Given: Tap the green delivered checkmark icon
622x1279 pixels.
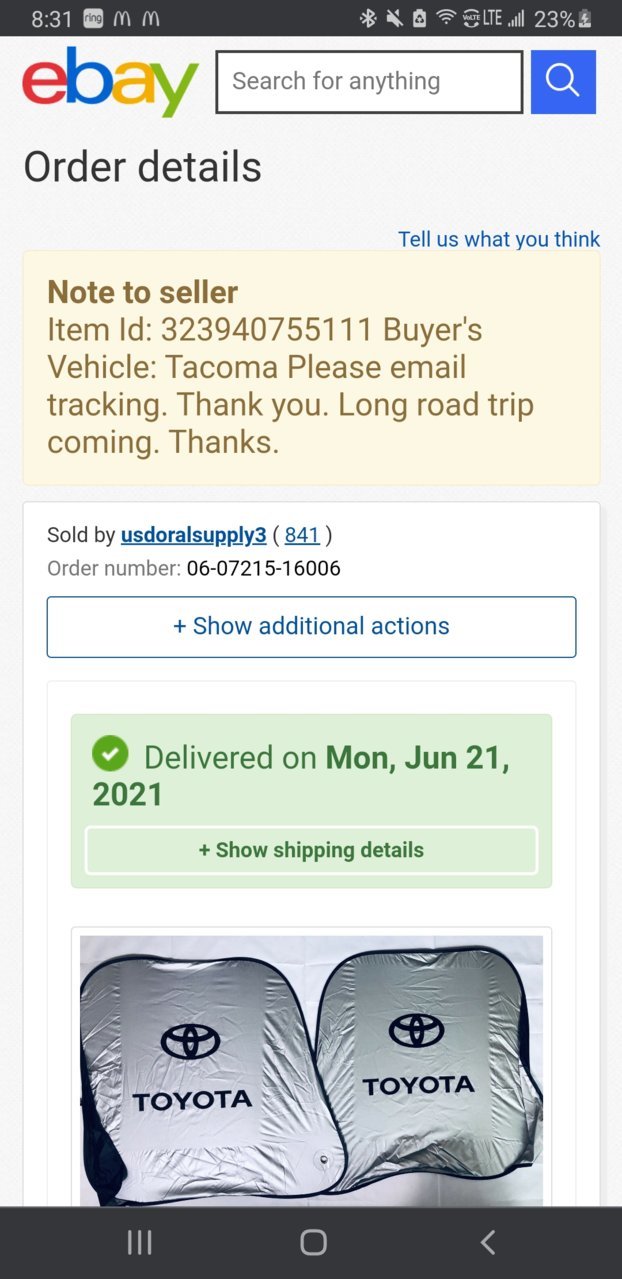Looking at the screenshot, I should (110, 754).
